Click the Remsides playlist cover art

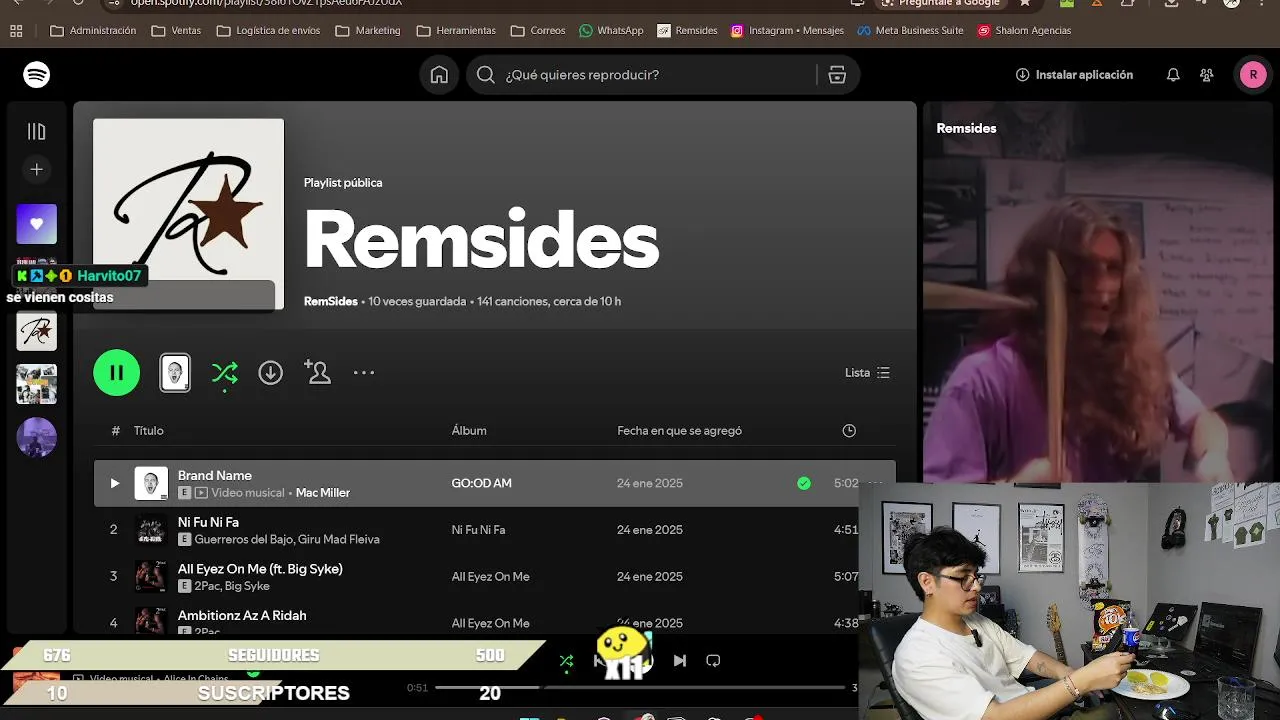point(189,214)
